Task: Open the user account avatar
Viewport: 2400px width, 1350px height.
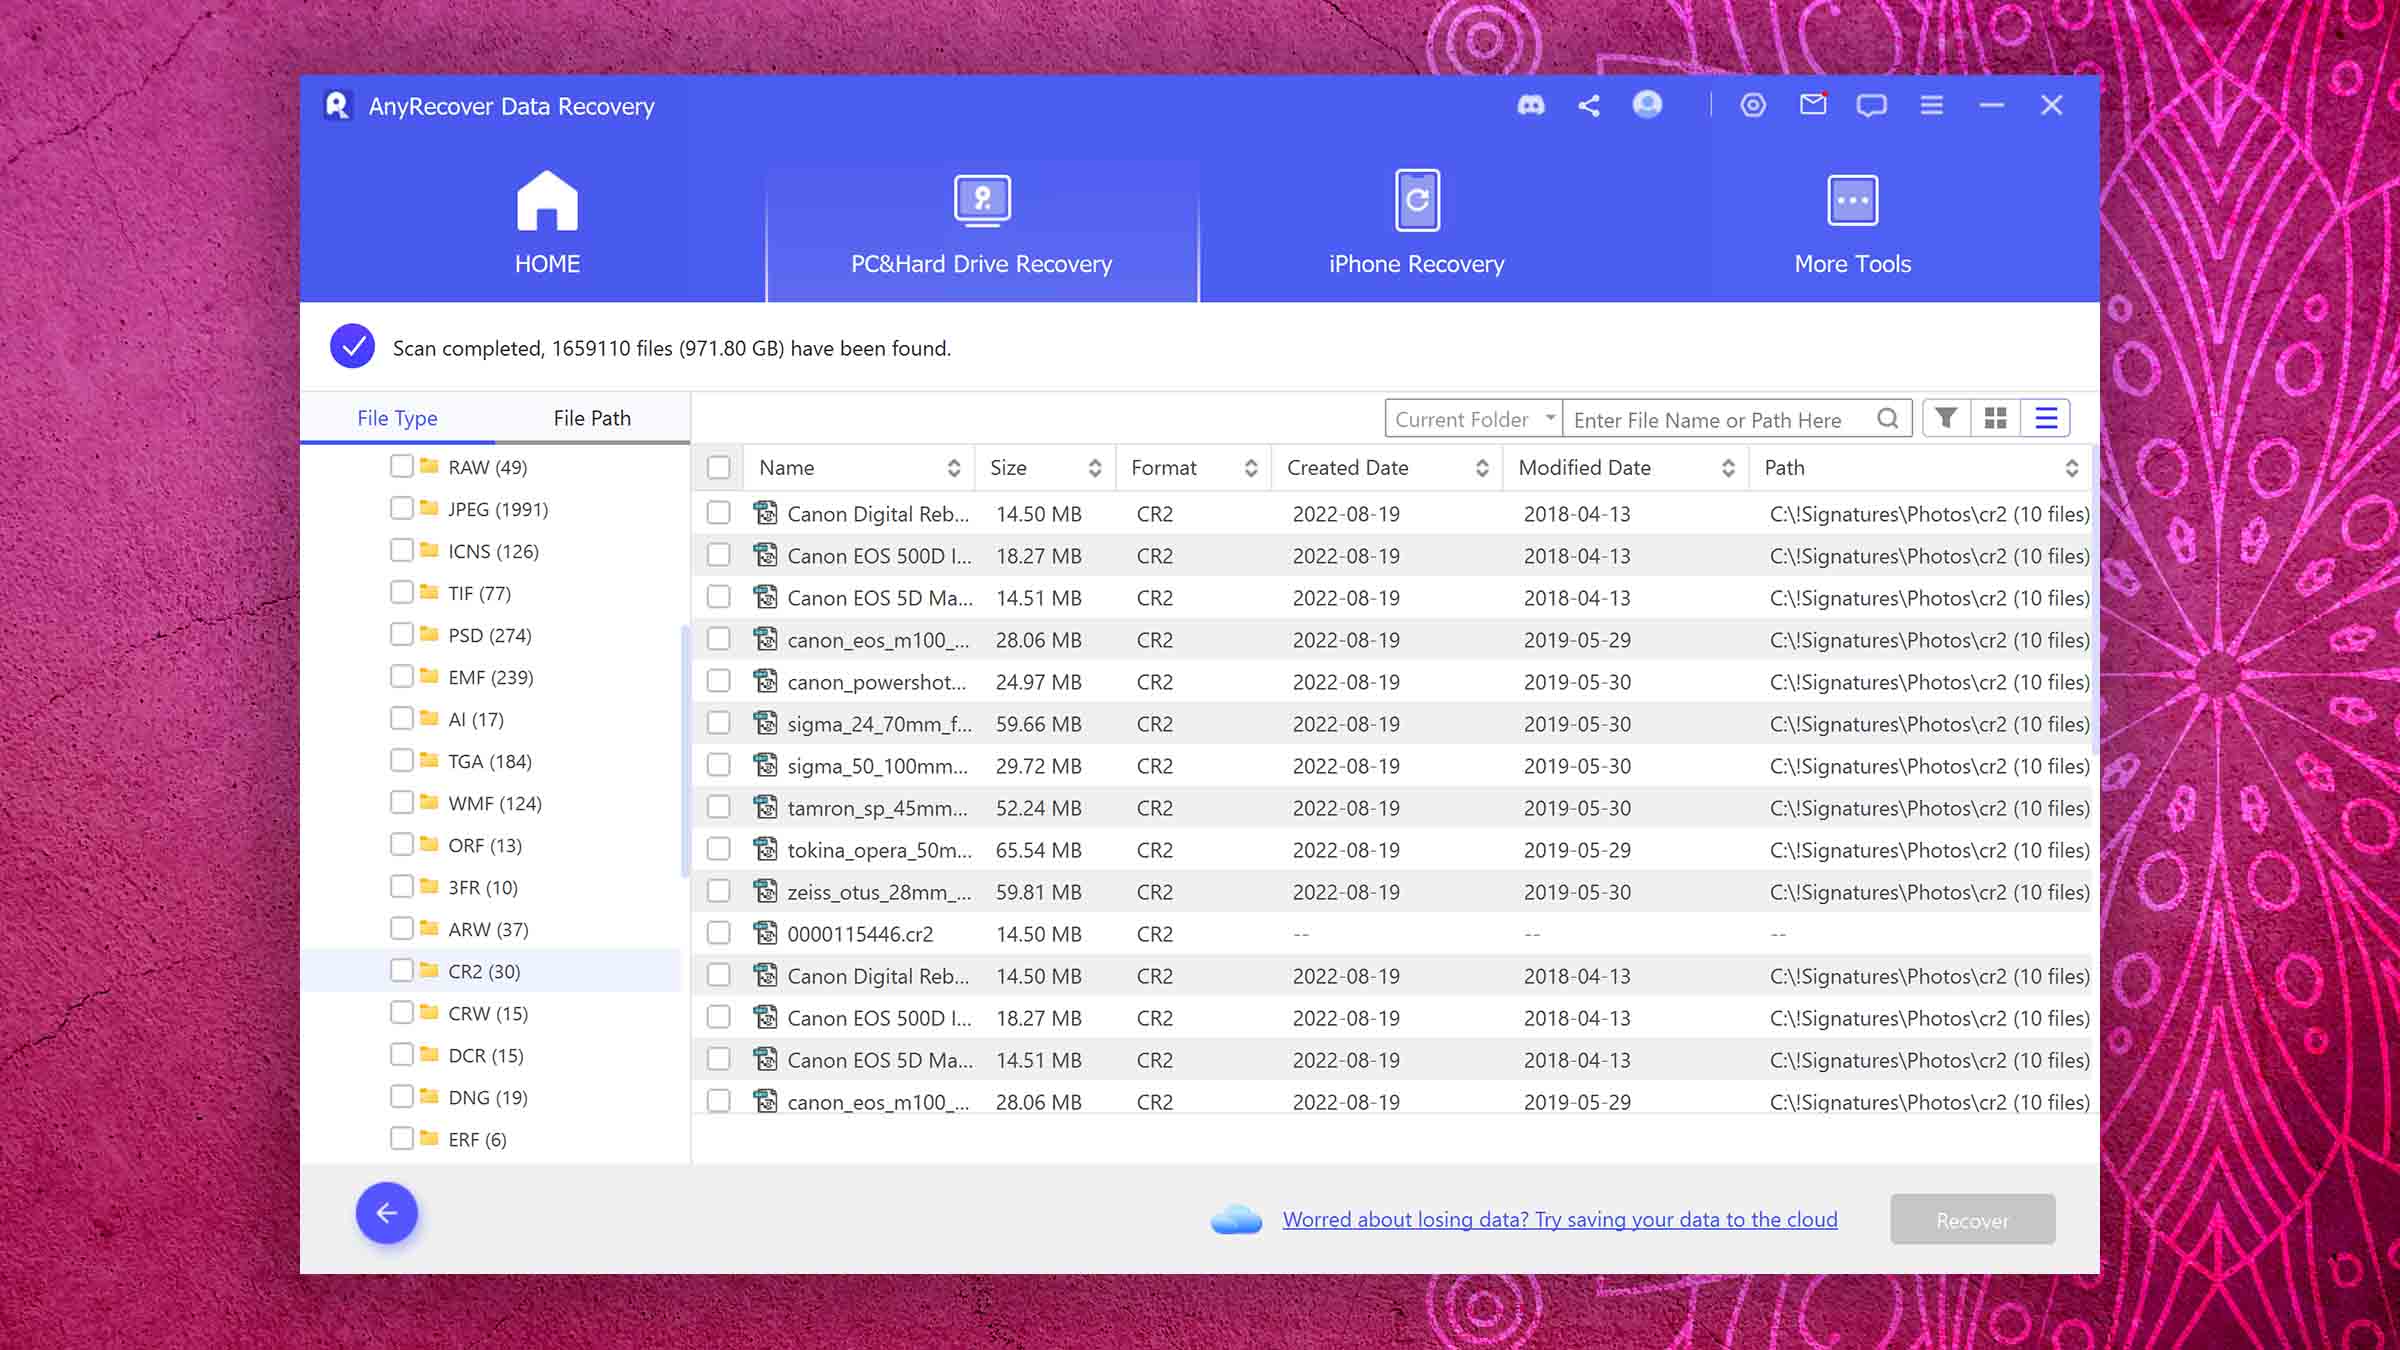Action: point(1647,104)
